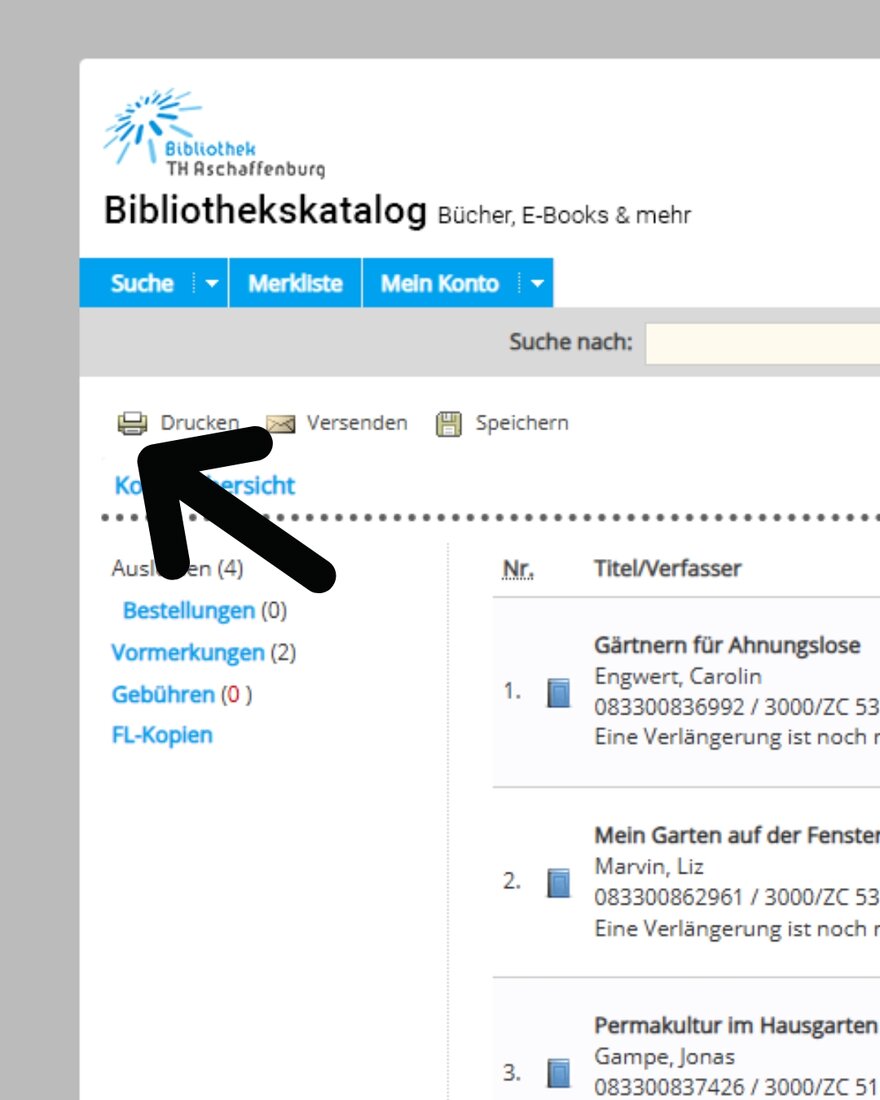Click barcode 083300837426 text
The image size is (880, 1100).
669,1087
